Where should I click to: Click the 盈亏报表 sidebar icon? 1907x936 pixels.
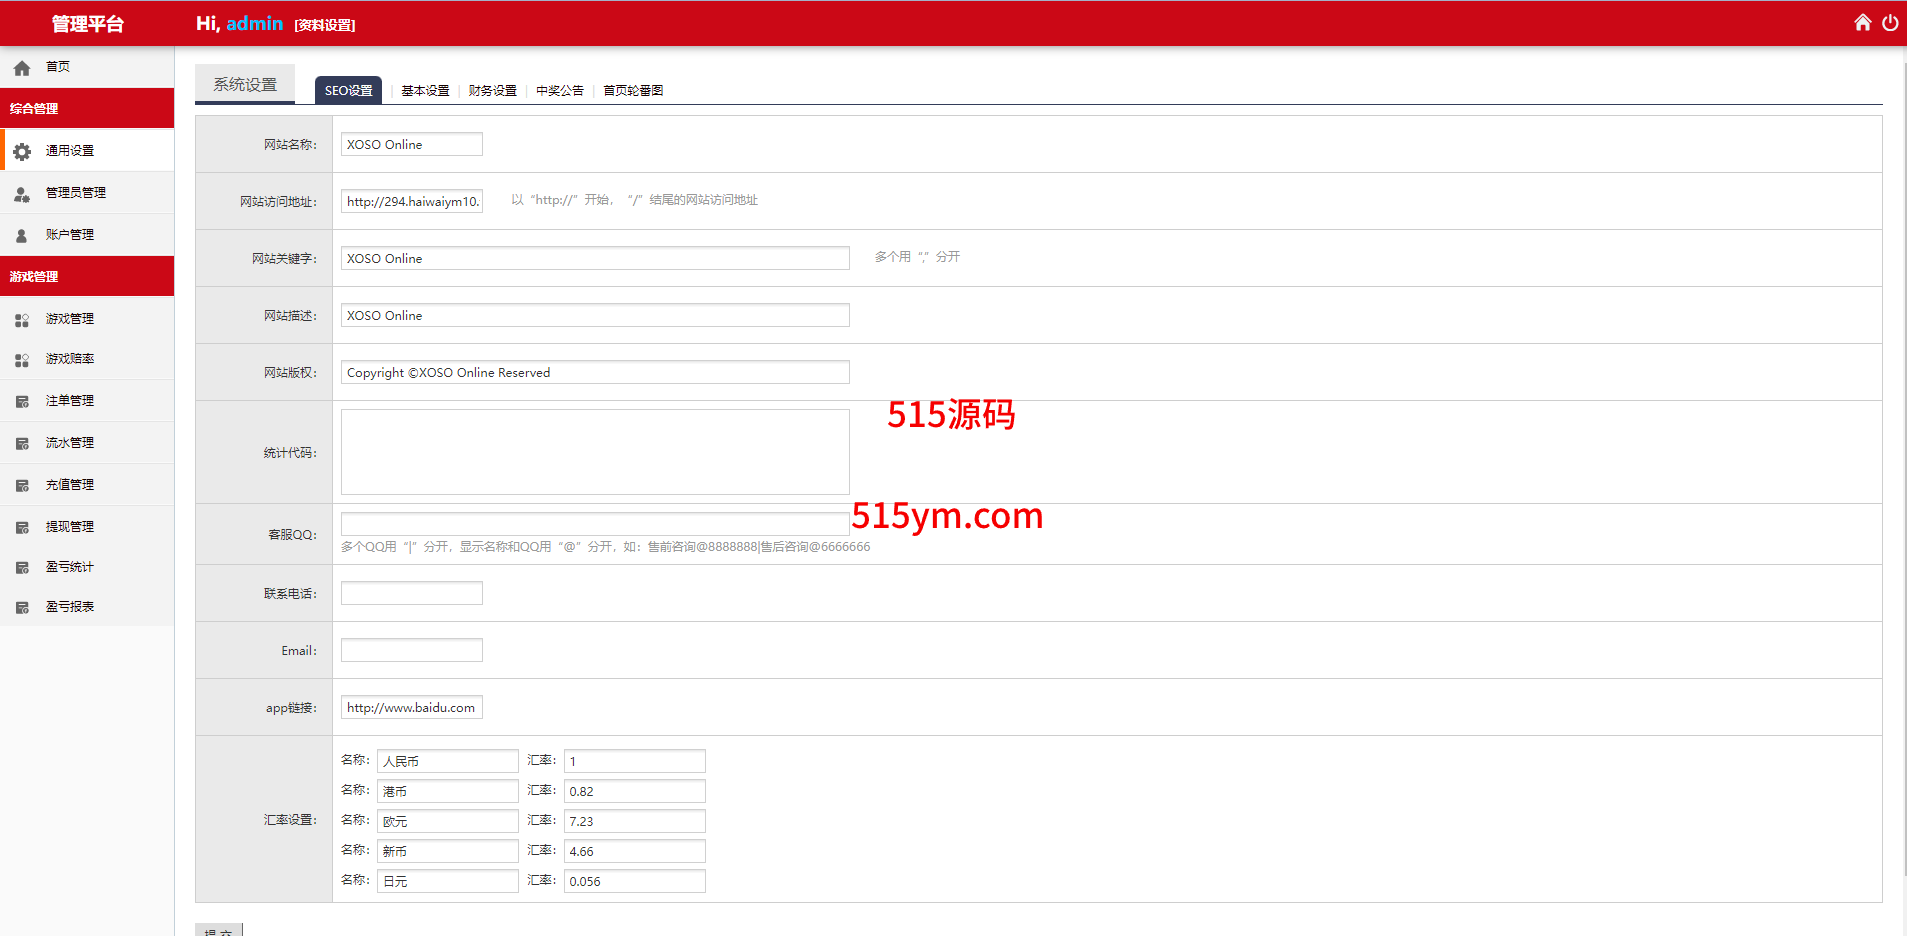(22, 608)
